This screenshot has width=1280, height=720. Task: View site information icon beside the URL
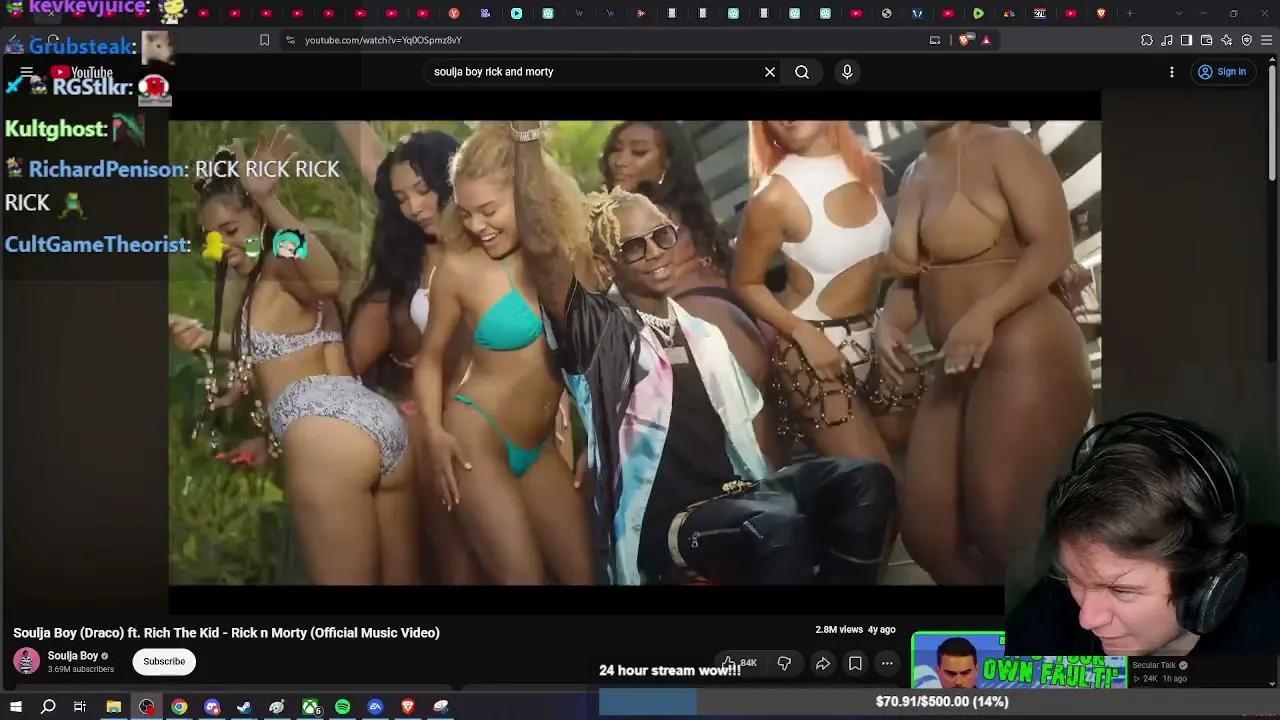pyautogui.click(x=290, y=40)
